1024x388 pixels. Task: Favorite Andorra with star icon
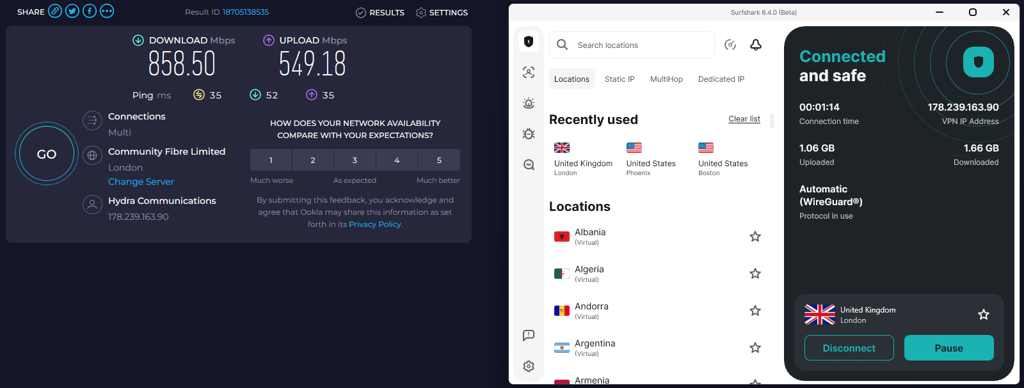coord(755,311)
